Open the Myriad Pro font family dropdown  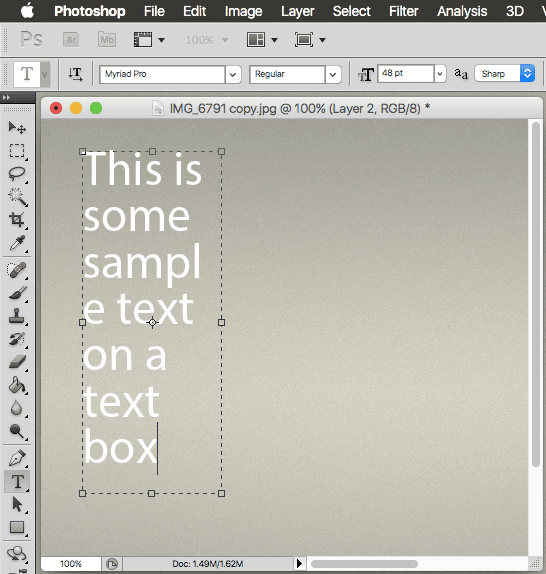tap(233, 75)
